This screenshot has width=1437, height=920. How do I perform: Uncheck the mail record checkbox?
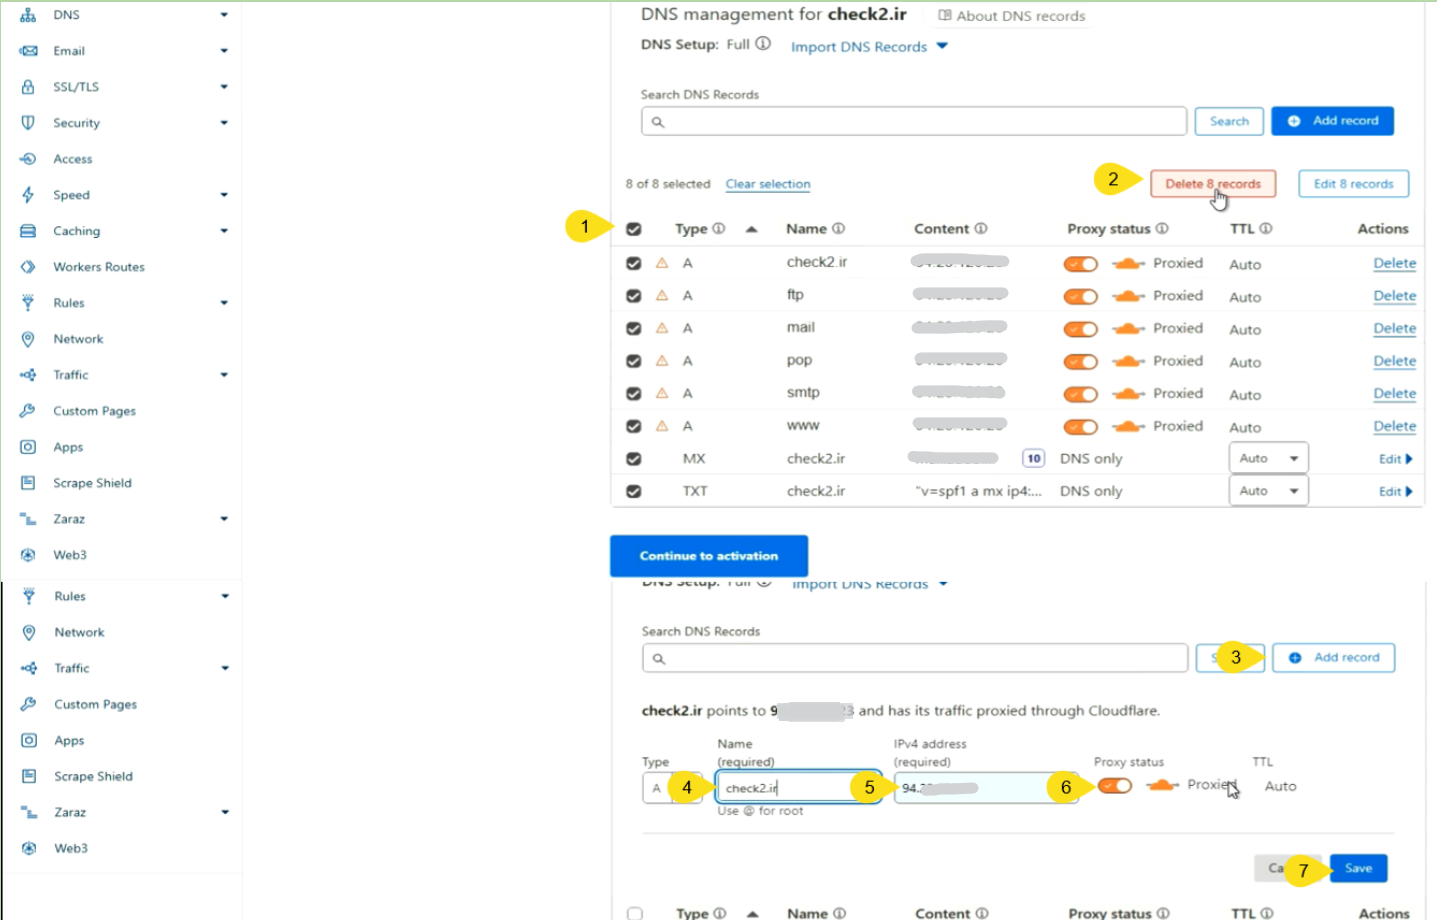(x=634, y=328)
